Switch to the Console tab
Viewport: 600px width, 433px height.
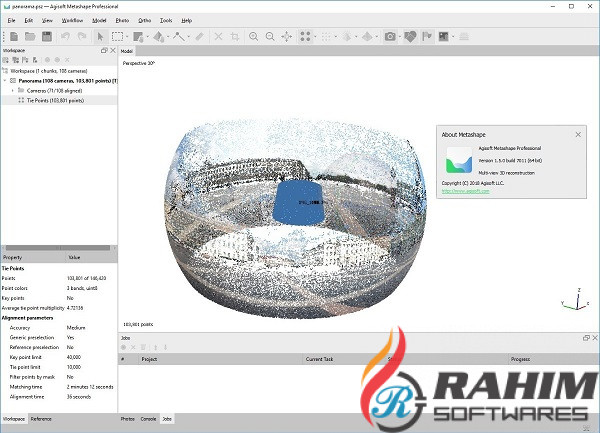tap(148, 419)
